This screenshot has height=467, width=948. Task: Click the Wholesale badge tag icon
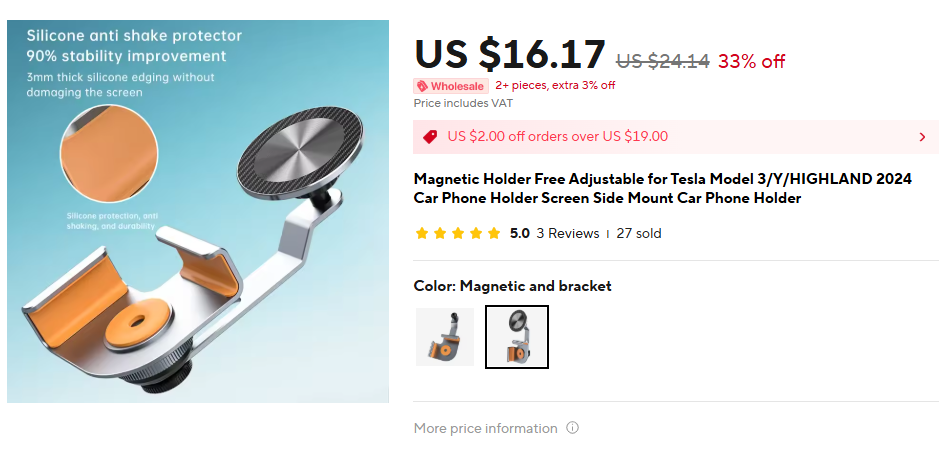422,86
